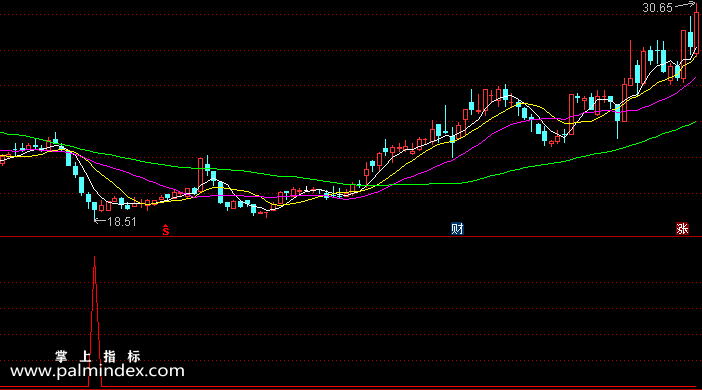Open the blue 财 info icon
The width and height of the screenshot is (702, 390).
coord(457,229)
